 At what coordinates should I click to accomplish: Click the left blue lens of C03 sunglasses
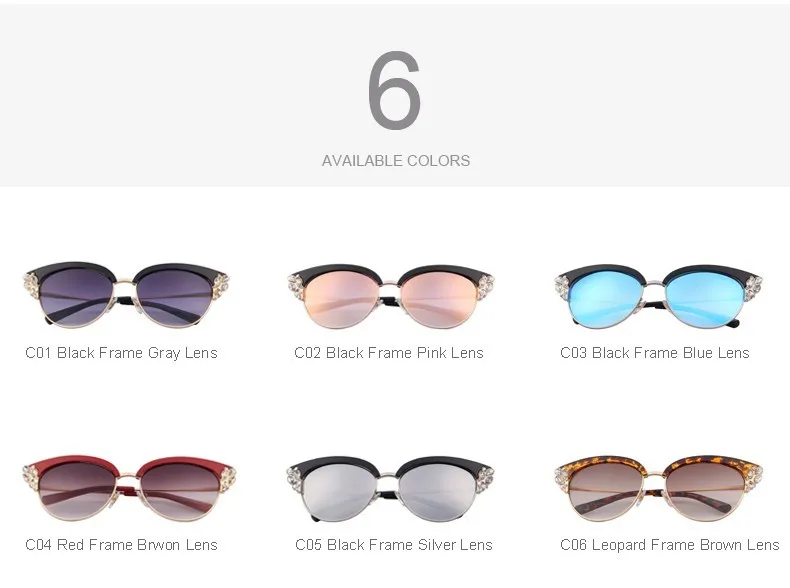tap(607, 299)
